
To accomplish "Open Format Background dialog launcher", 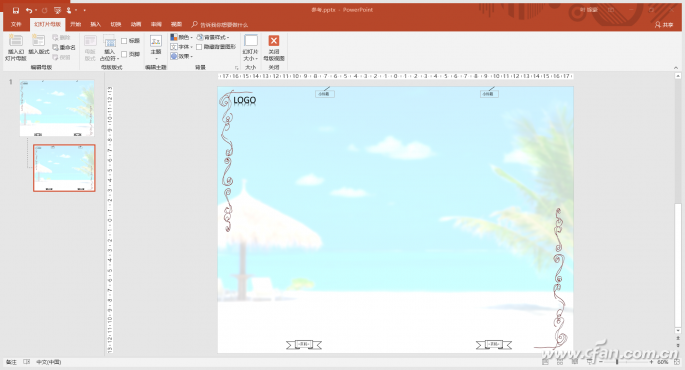I will point(236,68).
